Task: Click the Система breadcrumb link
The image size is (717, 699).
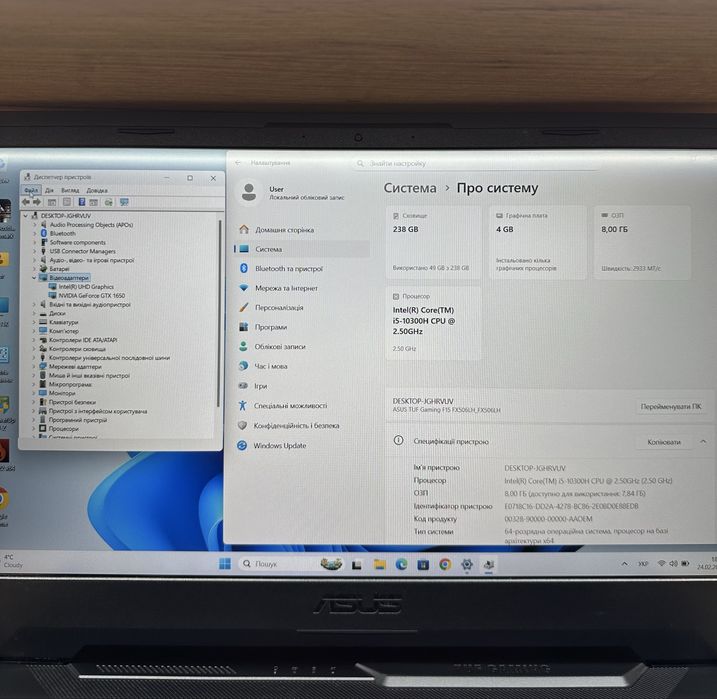Action: coord(410,188)
